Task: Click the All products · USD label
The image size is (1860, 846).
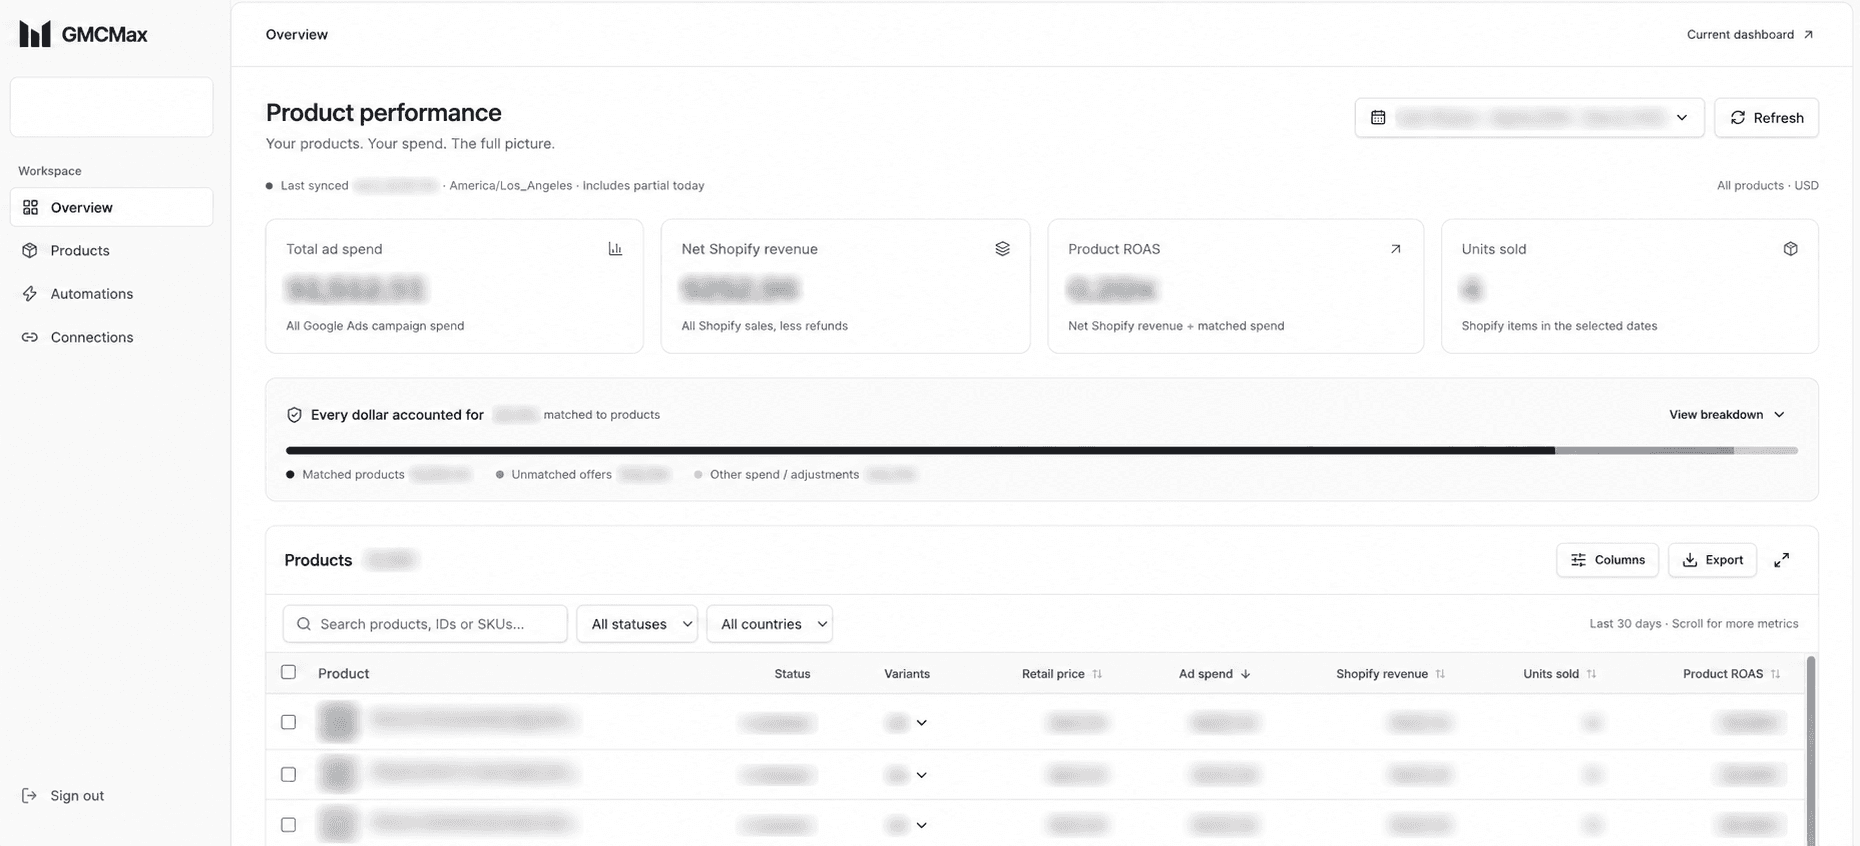Action: 1767,185
